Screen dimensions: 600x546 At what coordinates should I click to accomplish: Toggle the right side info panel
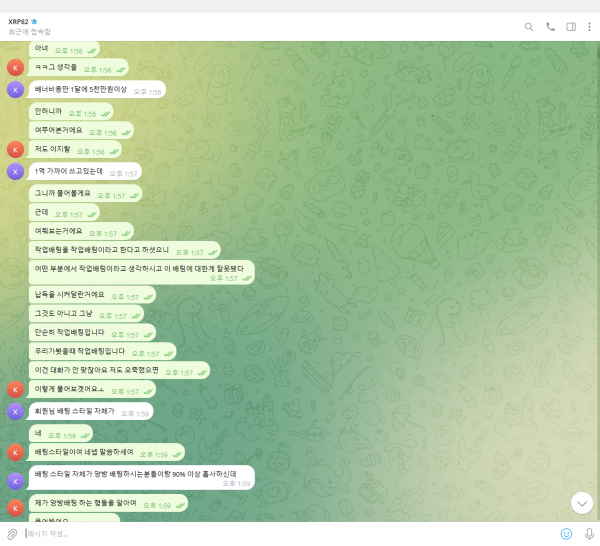click(x=571, y=27)
